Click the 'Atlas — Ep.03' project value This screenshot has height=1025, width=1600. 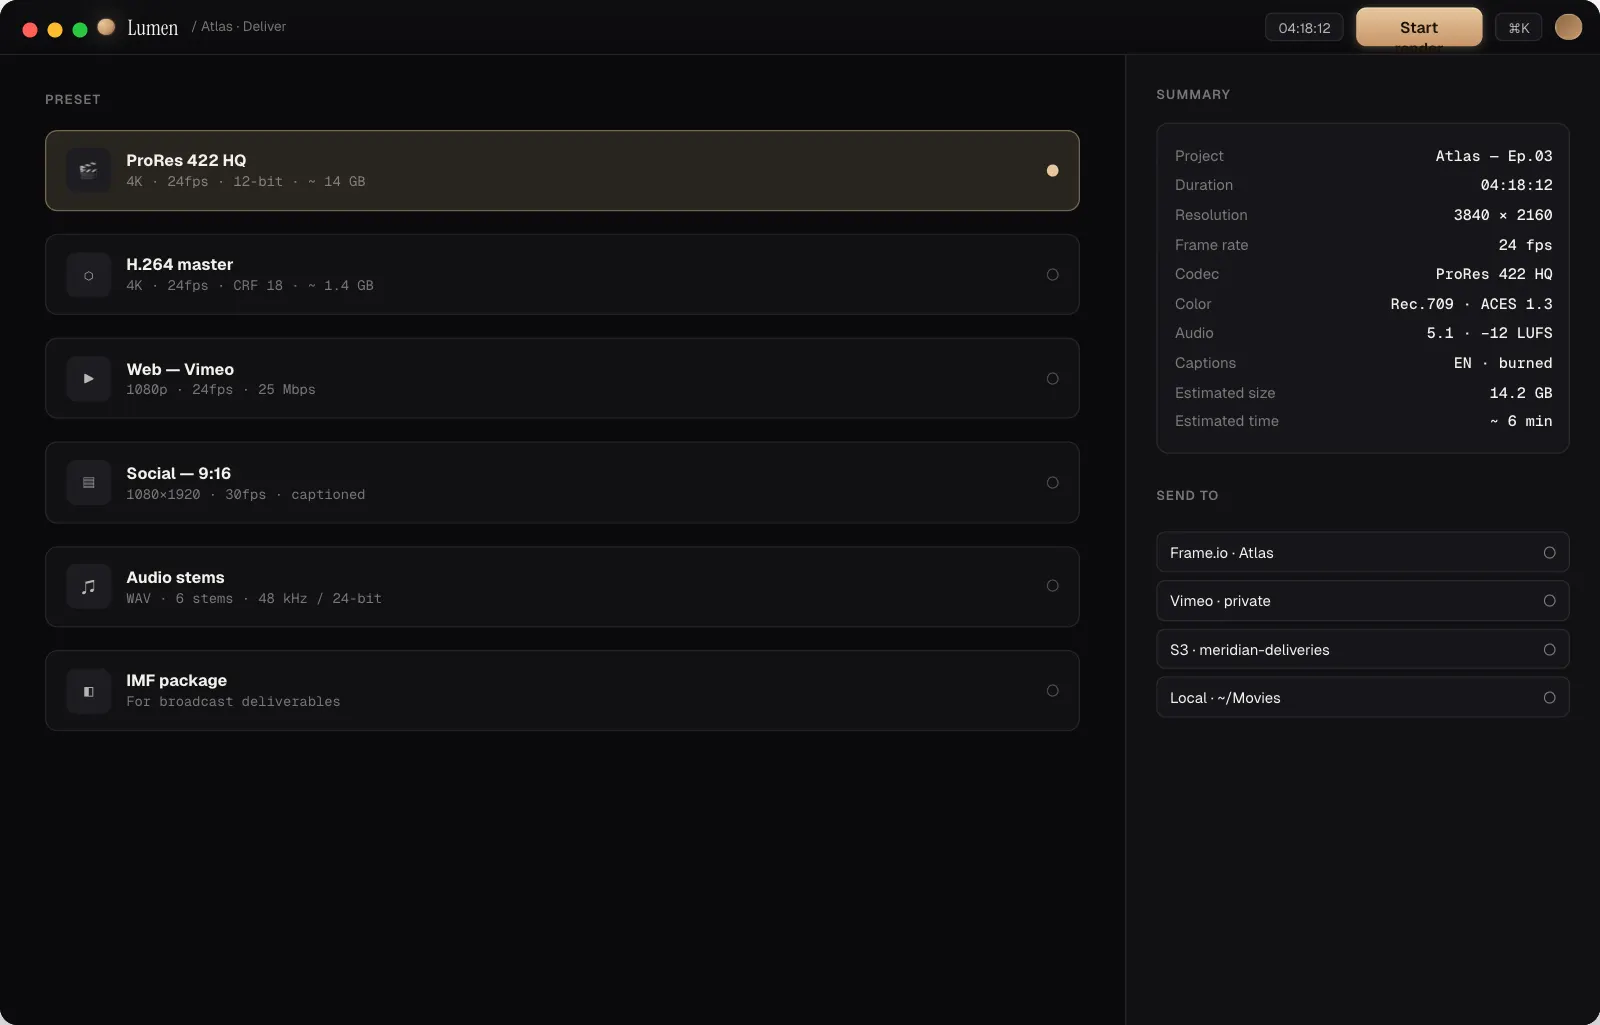1494,156
